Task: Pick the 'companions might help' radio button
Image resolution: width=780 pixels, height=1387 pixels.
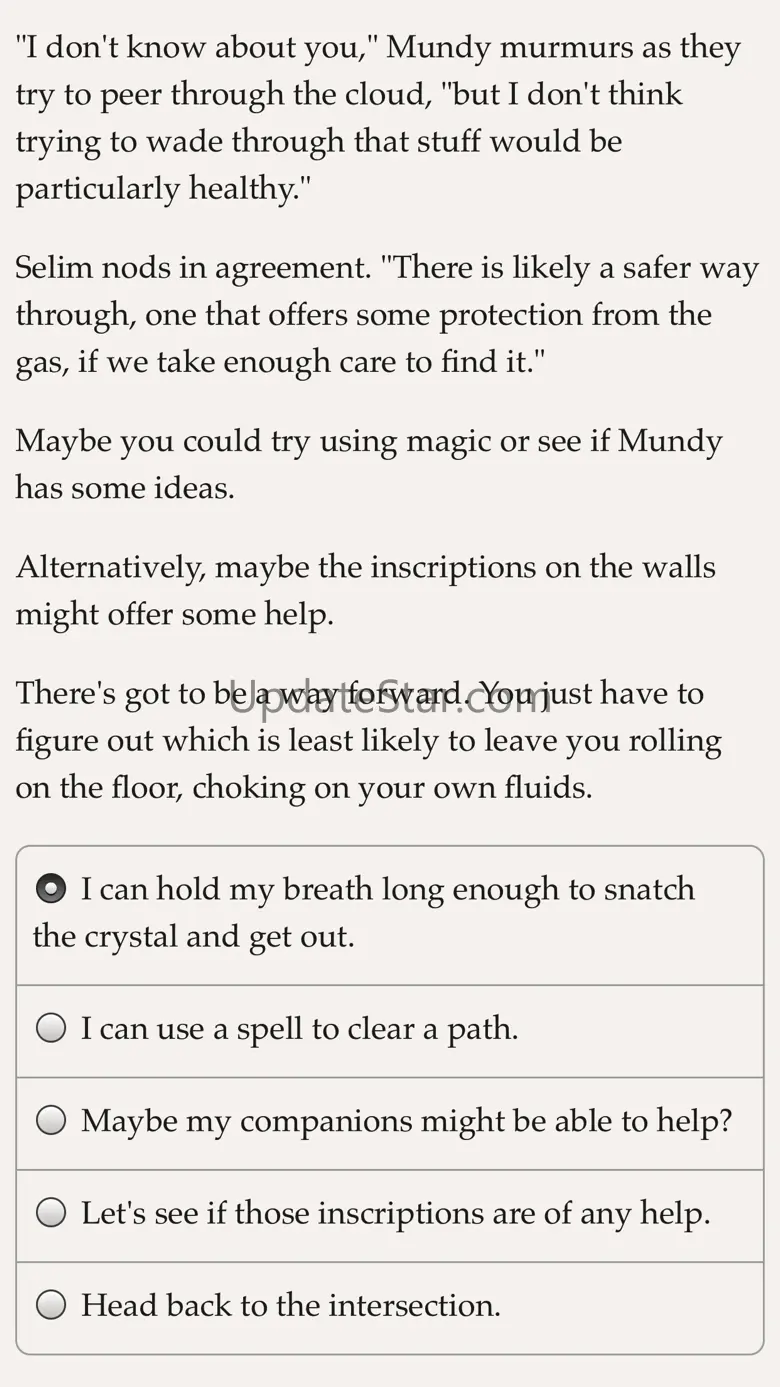Action: pos(51,1121)
